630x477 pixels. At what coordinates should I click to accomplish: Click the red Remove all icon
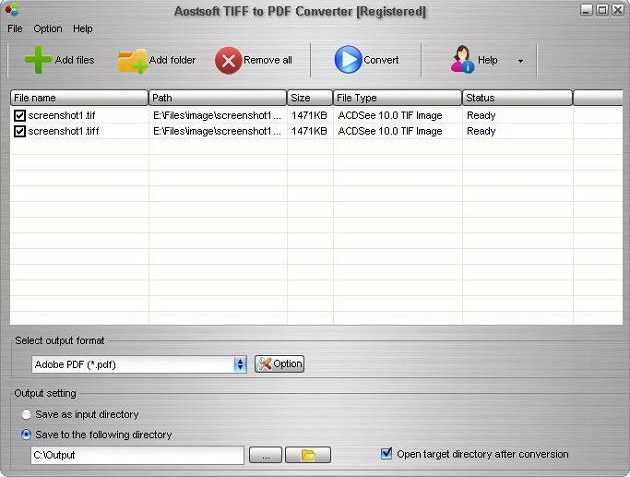[x=228, y=61]
